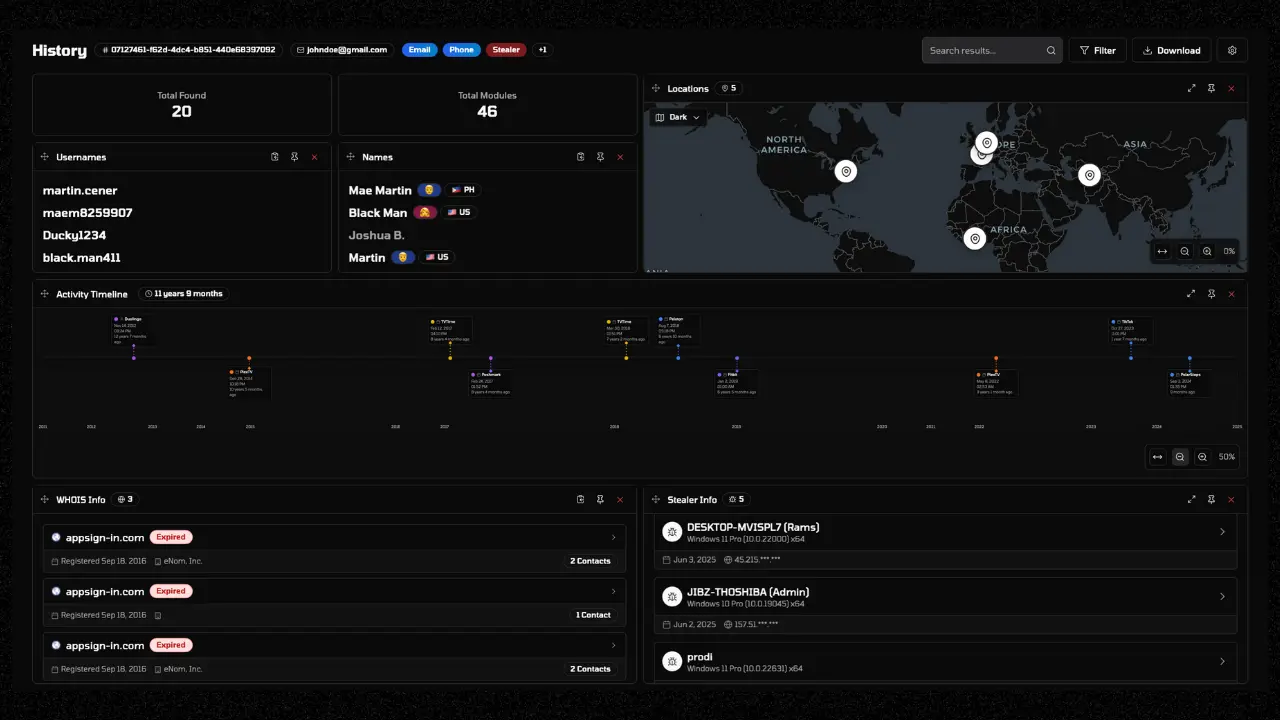This screenshot has width=1280, height=720.
Task: Click the search magnifier icon
Action: point(1051,50)
